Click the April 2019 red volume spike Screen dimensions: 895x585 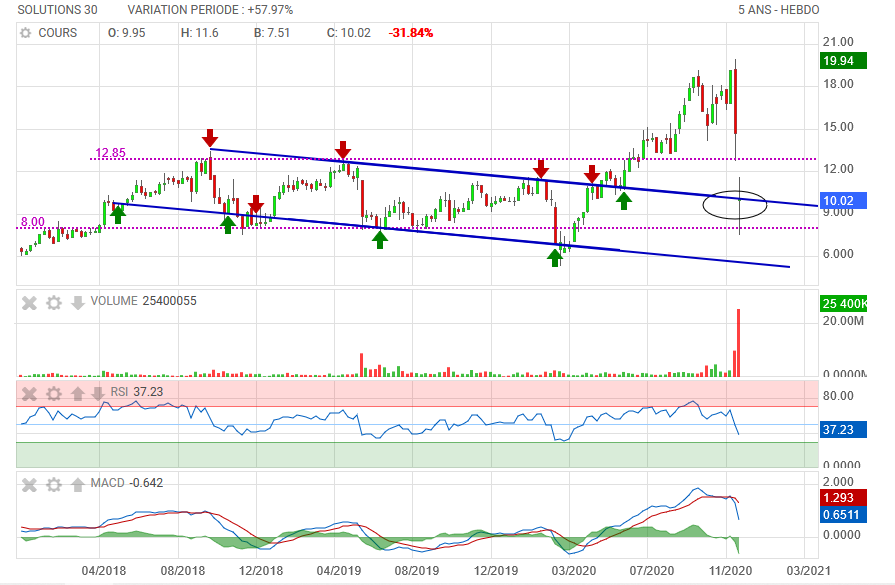pyautogui.click(x=361, y=365)
